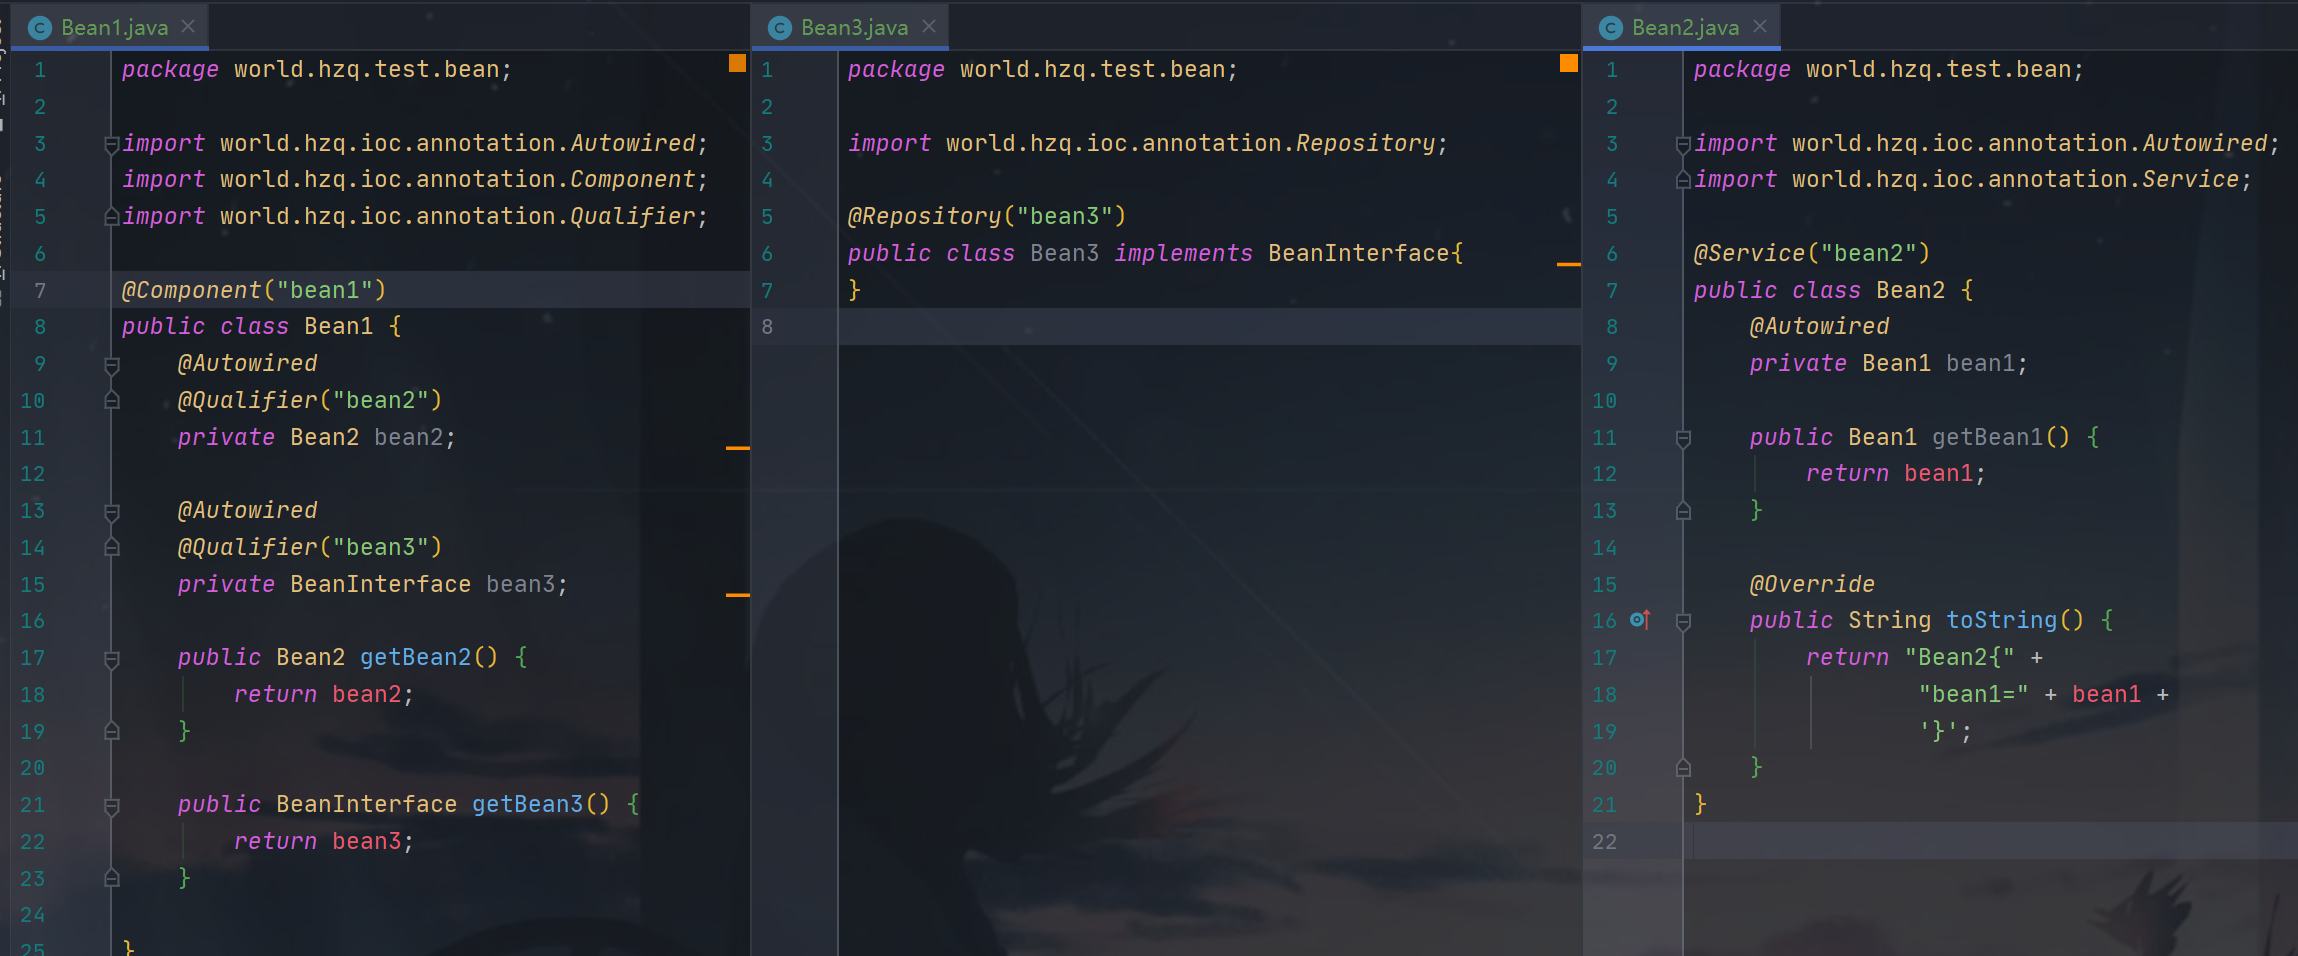Click the Java class icon on Bean2.java tab

[x=1609, y=27]
